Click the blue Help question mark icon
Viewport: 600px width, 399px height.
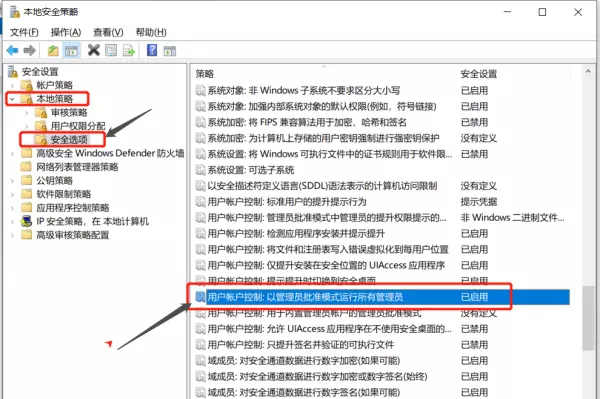point(152,50)
